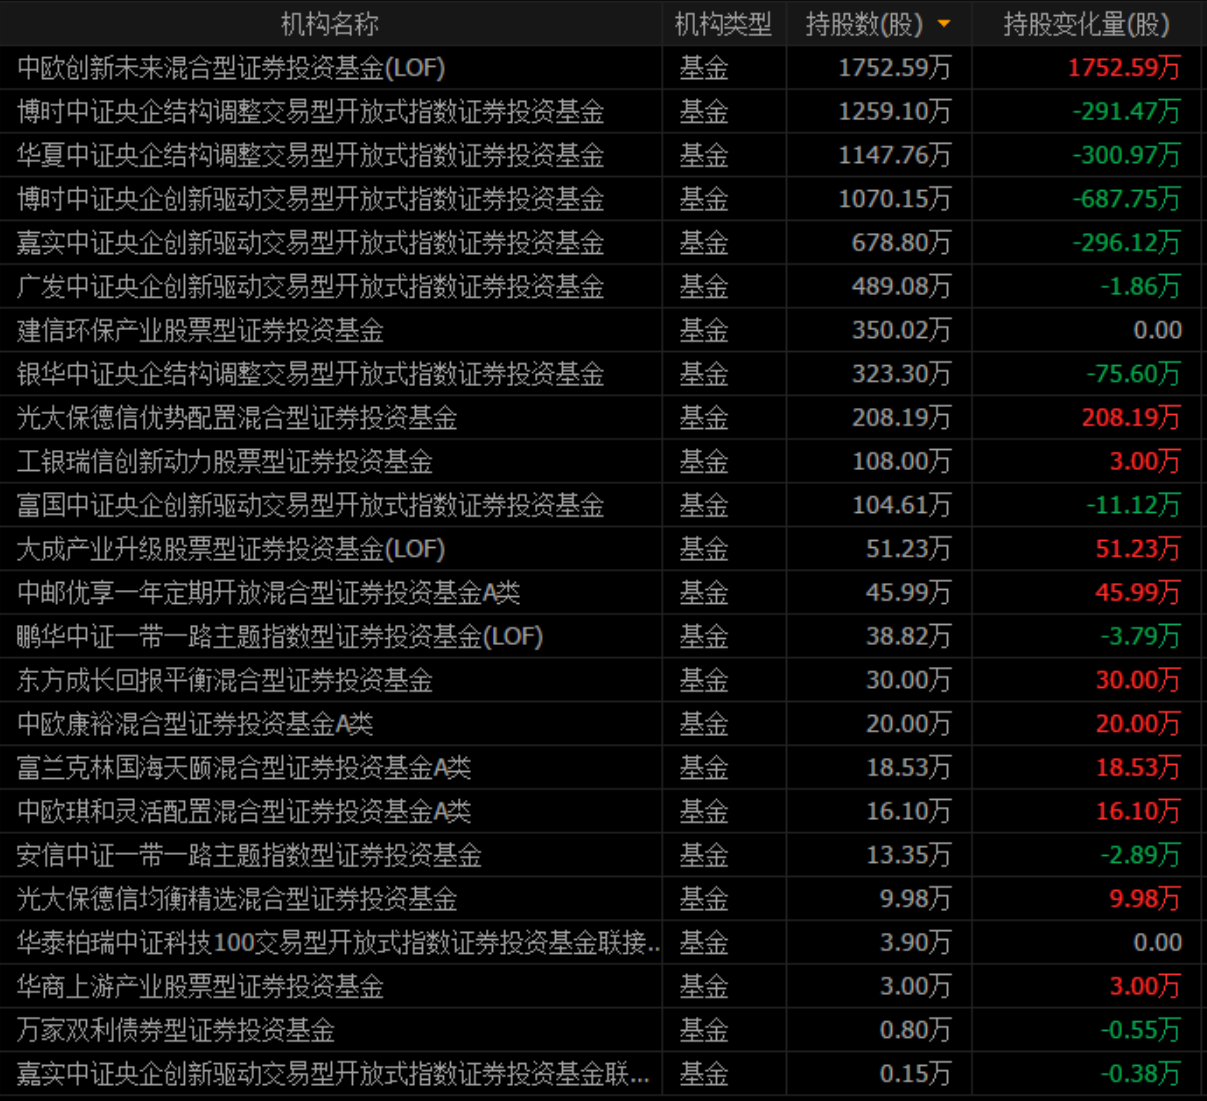This screenshot has height=1101, width=1207.
Task: Select 万家双利债券型证券投资基金
Action: 176,1030
